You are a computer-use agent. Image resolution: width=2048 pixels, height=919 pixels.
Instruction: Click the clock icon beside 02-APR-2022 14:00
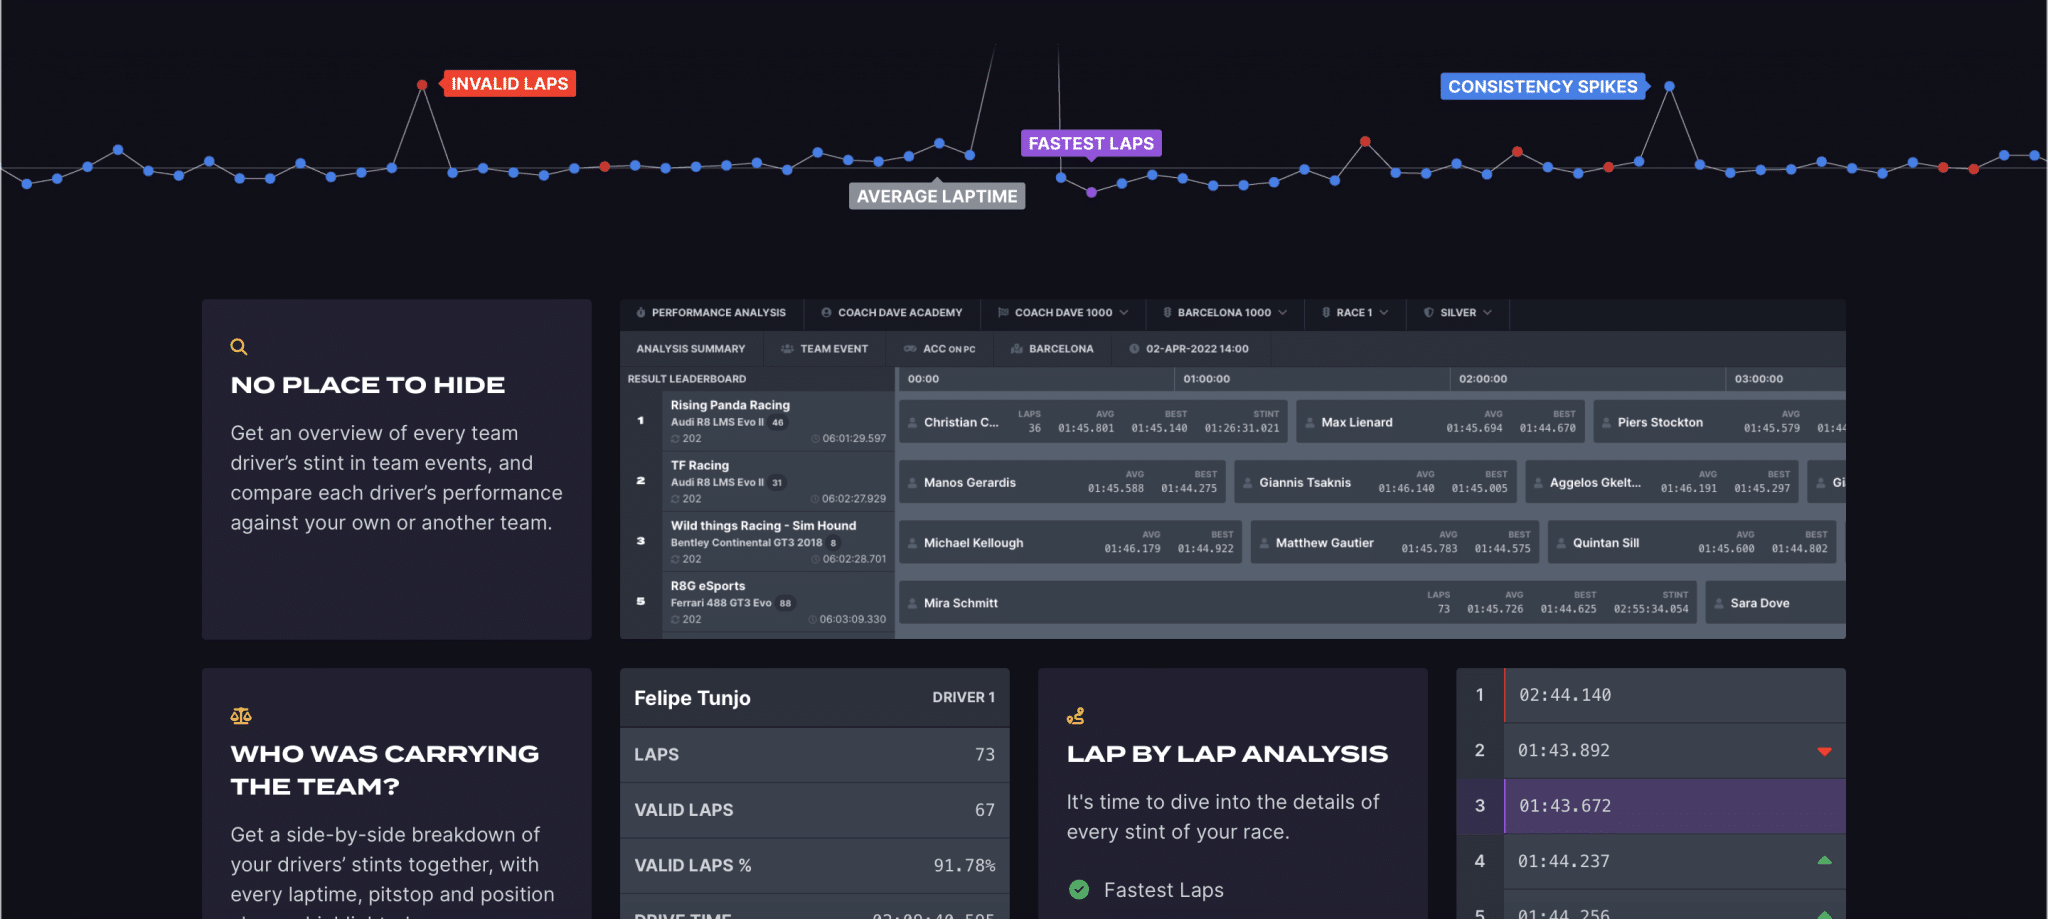pos(1133,348)
